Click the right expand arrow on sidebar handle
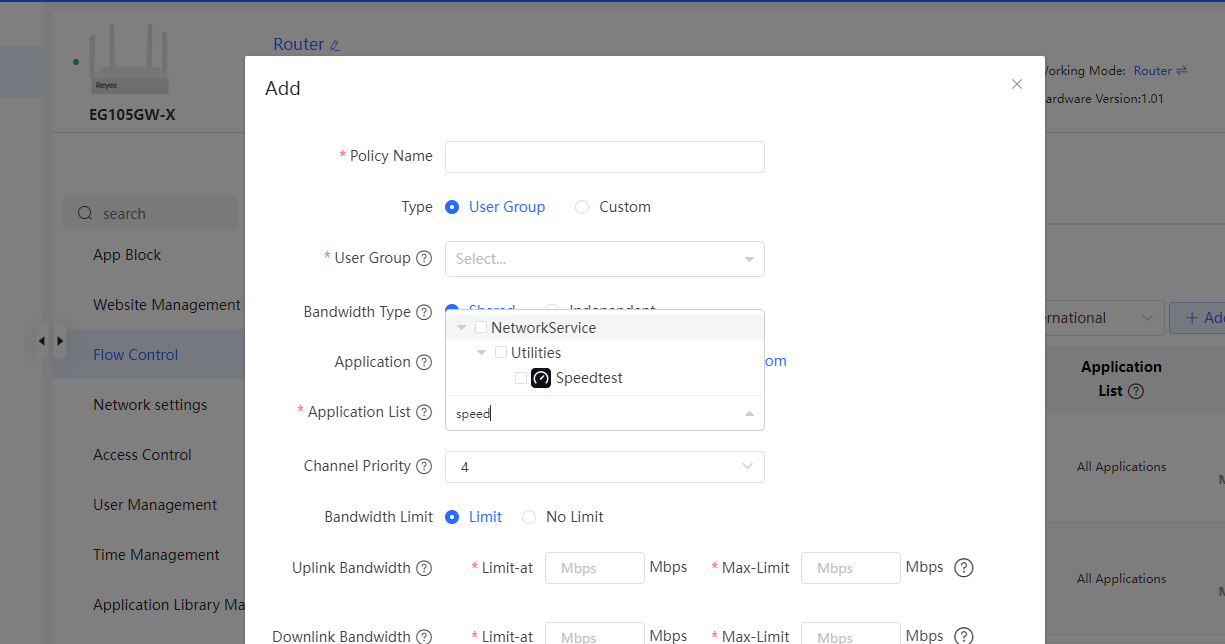 click(x=60, y=341)
